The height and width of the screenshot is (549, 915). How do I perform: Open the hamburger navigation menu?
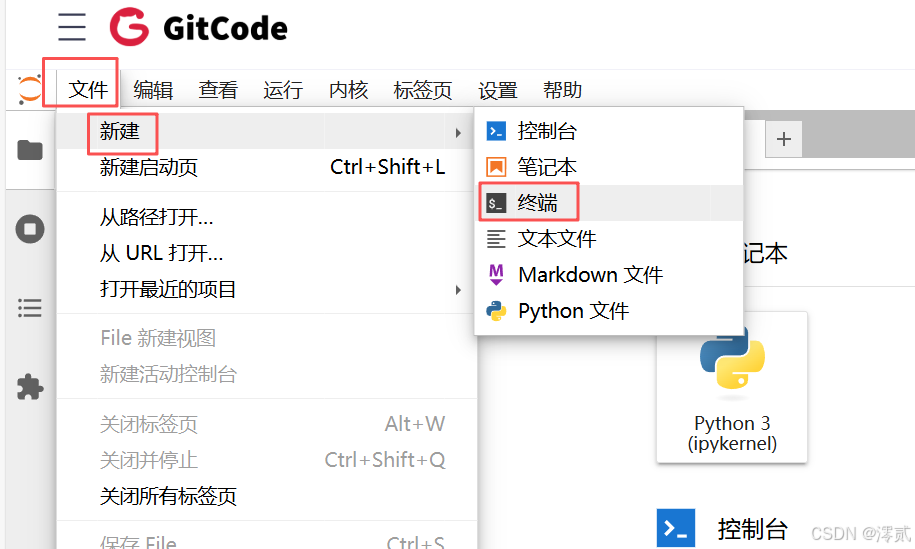click(x=72, y=27)
